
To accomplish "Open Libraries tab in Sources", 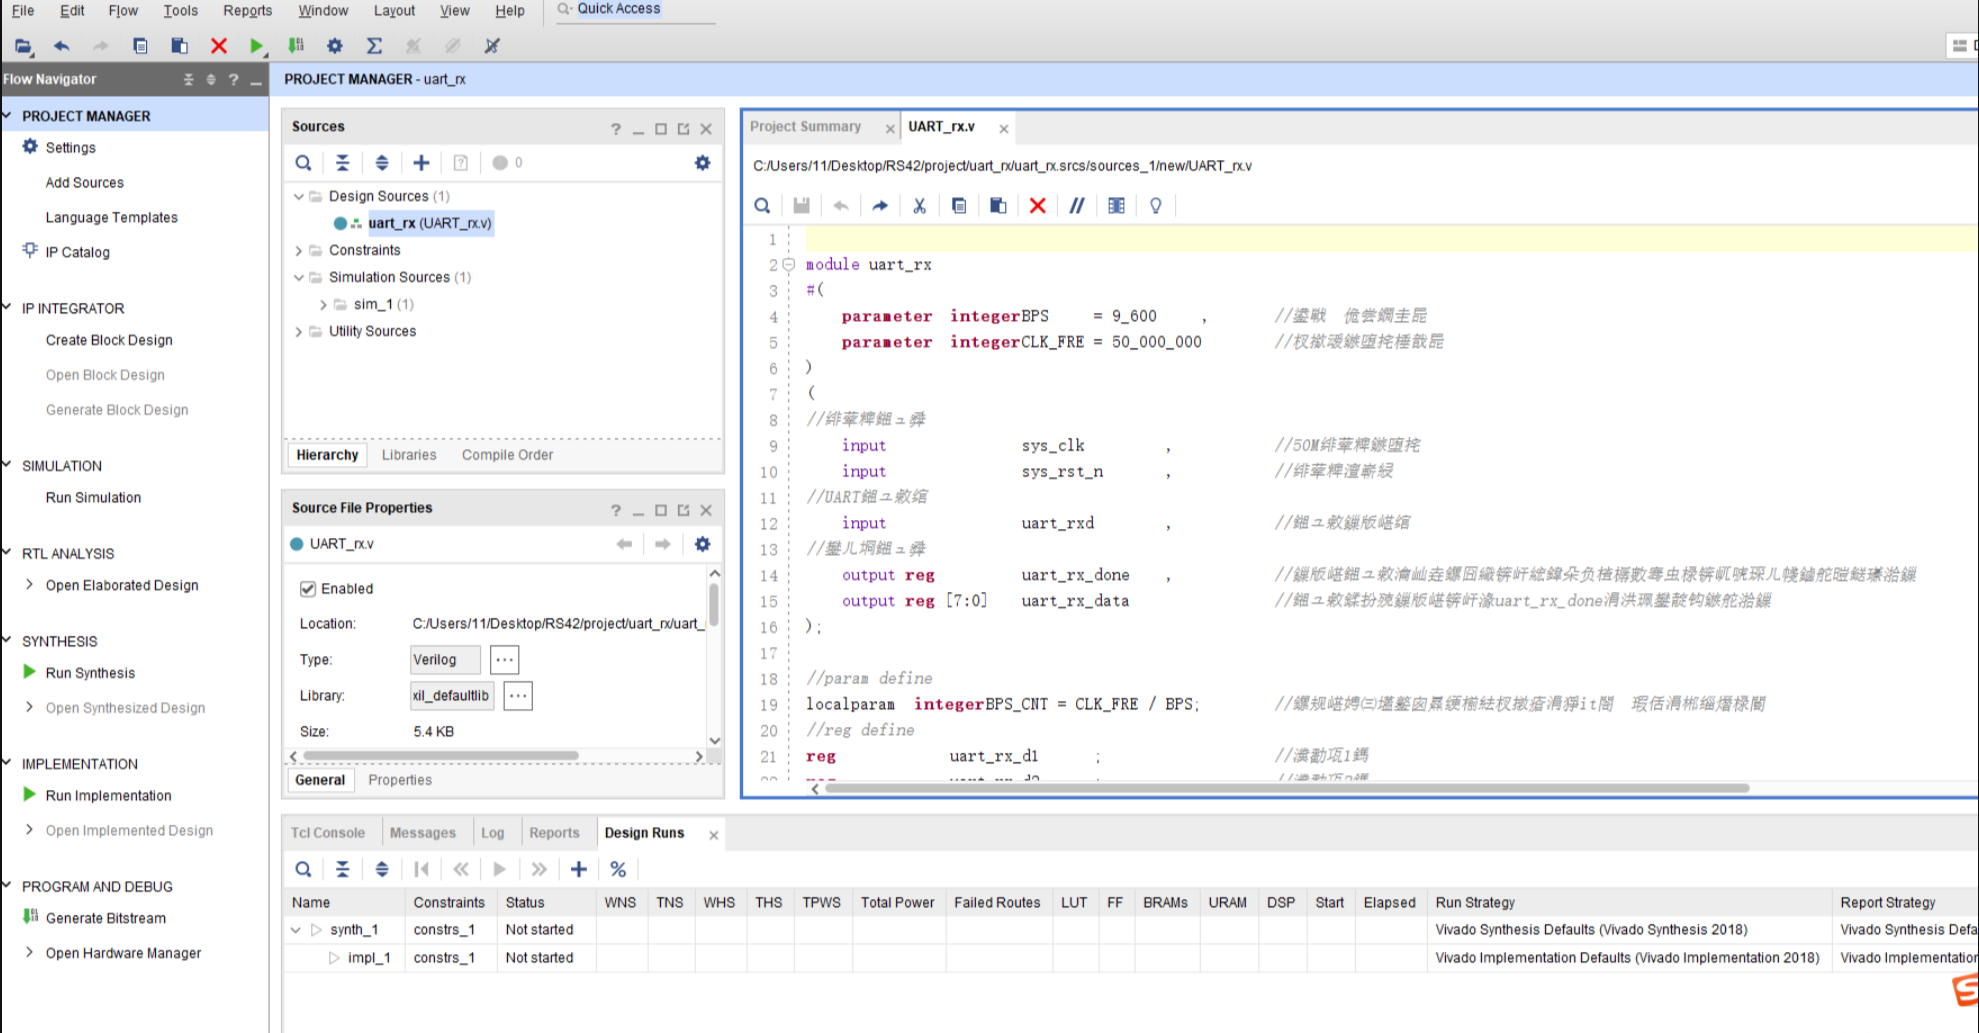I will (x=409, y=455).
